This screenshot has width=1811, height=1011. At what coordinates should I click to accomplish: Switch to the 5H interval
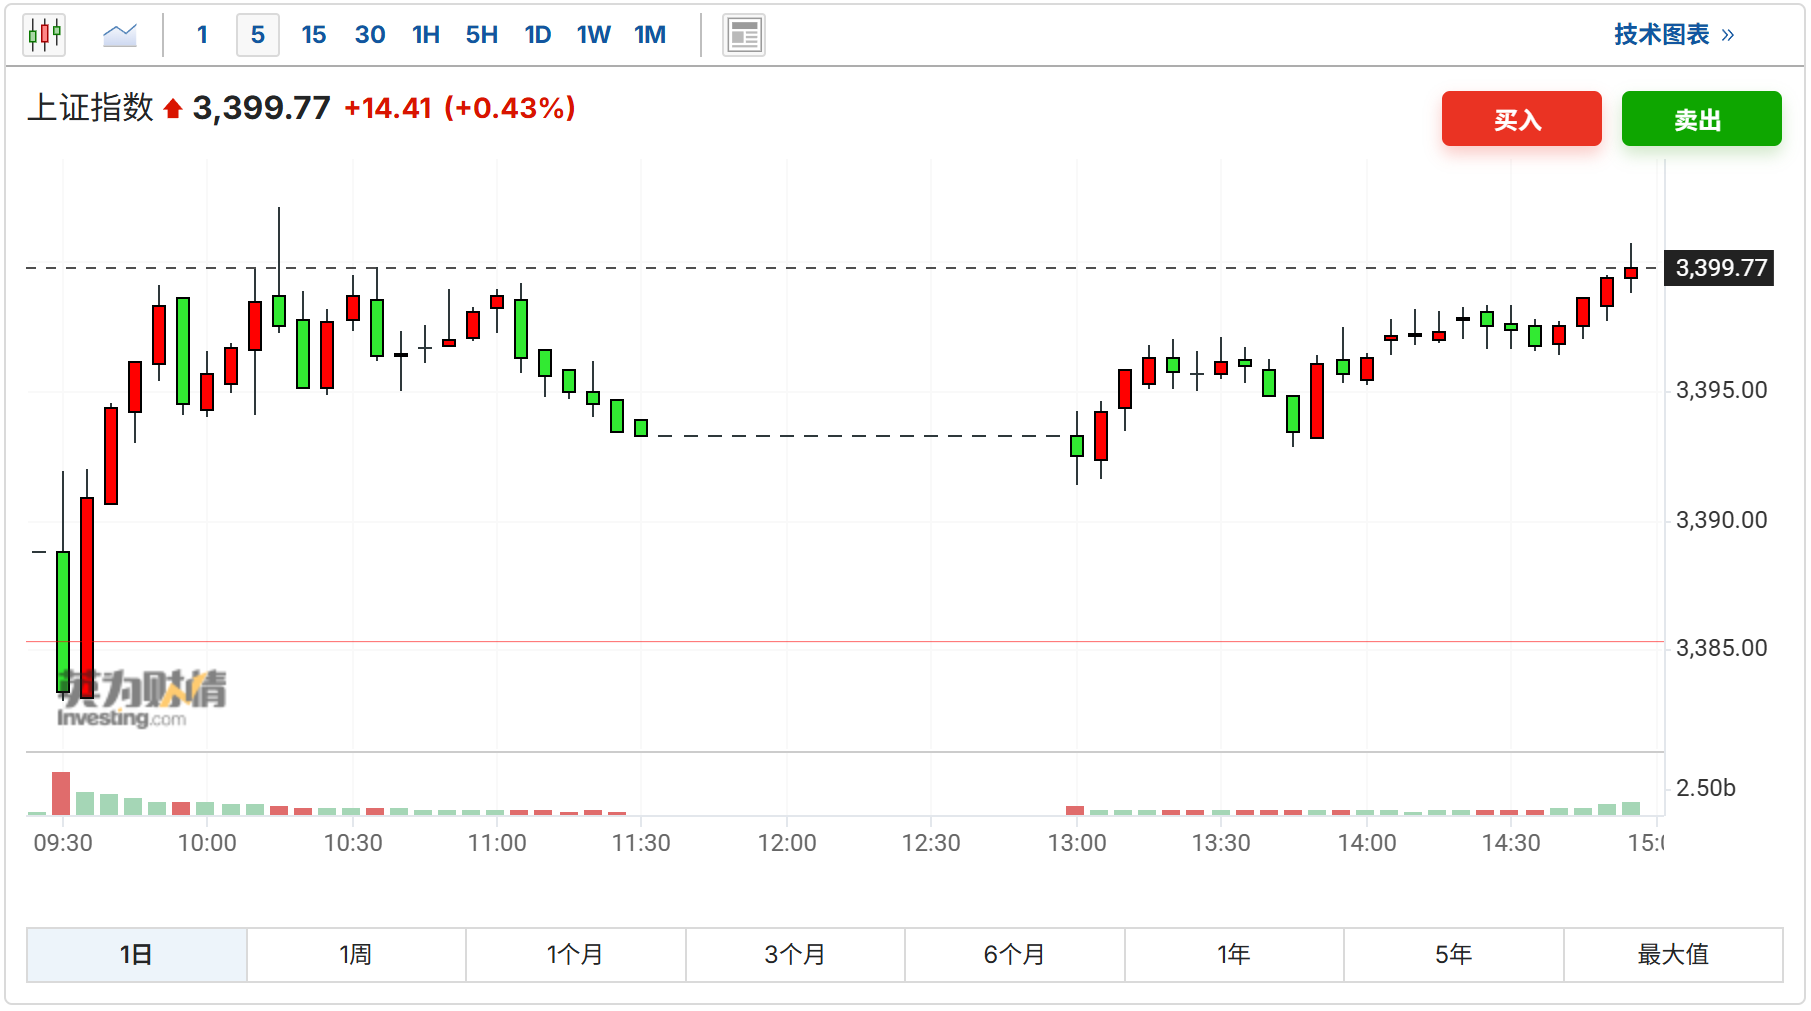[x=482, y=35]
